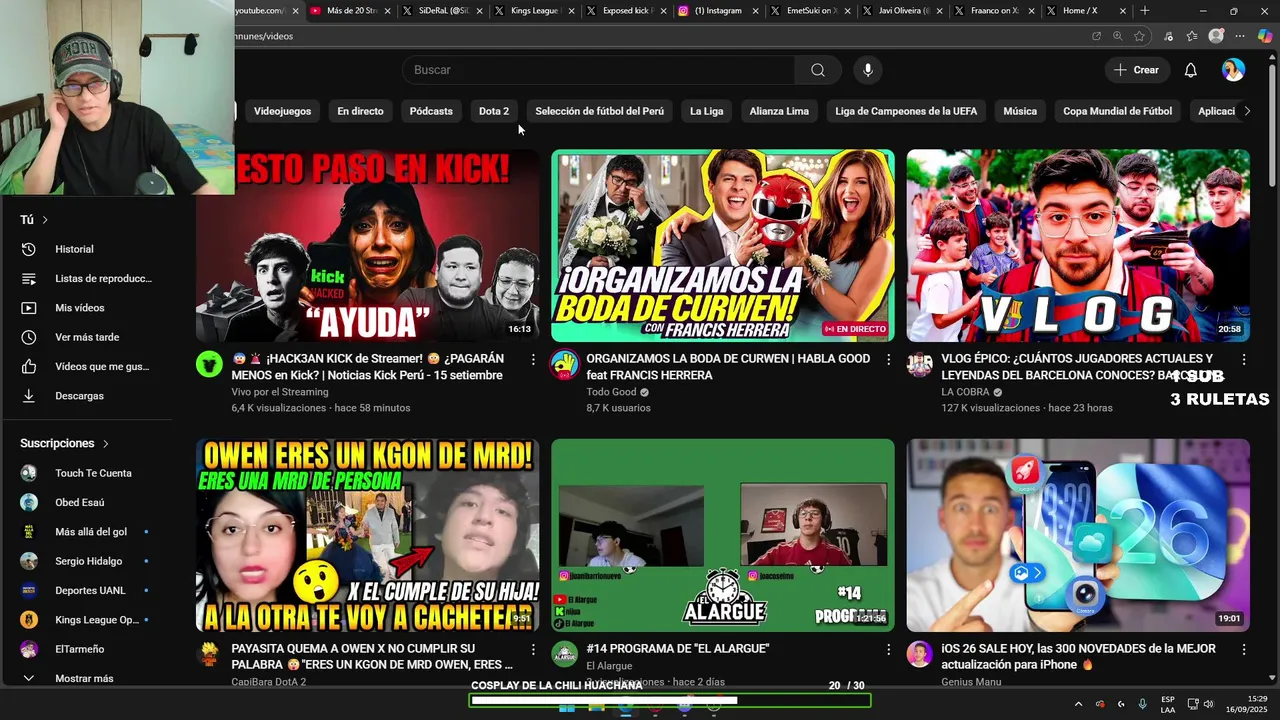Image resolution: width=1280 pixels, height=720 pixels.
Task: Expand Mostrar más subscriptions
Action: (86, 678)
